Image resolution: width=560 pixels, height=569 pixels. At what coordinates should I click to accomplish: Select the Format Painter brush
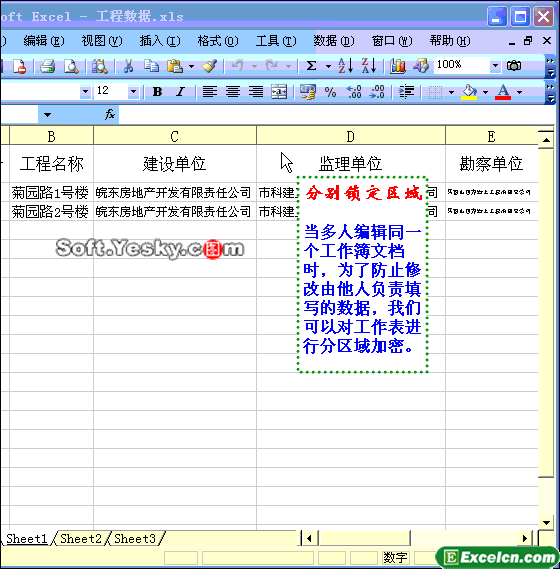[210, 66]
